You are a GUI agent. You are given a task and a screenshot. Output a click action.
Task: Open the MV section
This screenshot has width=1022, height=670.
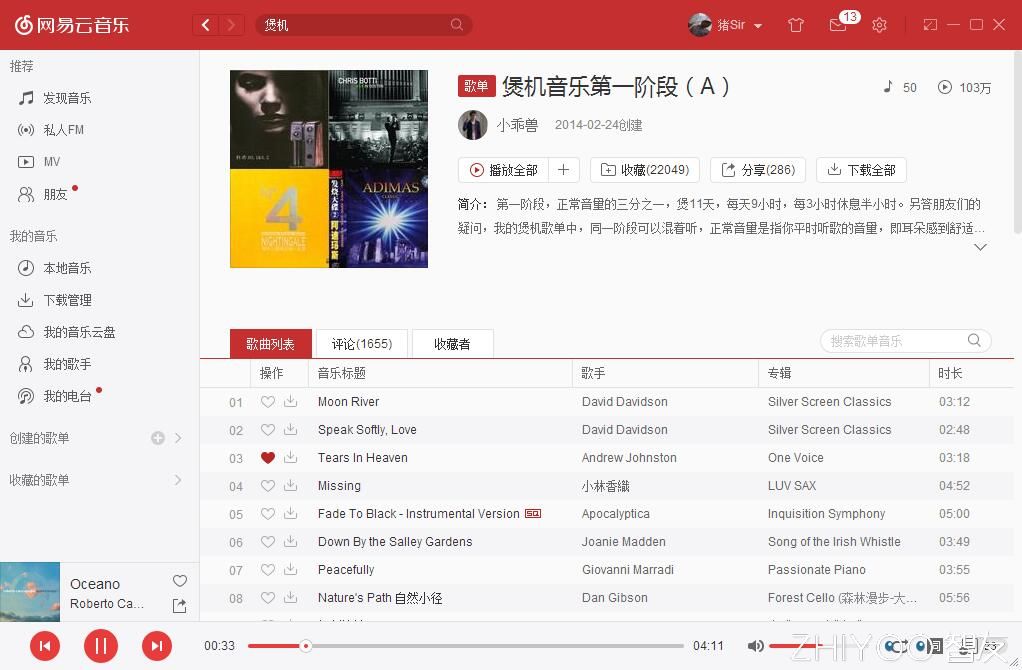[58, 162]
